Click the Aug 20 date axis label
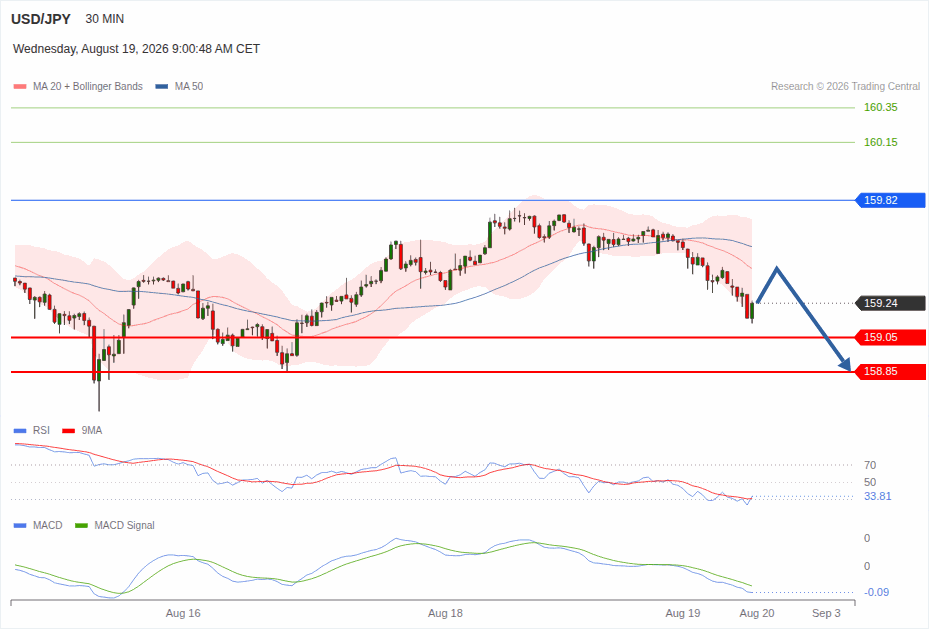Screen dimensions: 929x629 [757, 613]
